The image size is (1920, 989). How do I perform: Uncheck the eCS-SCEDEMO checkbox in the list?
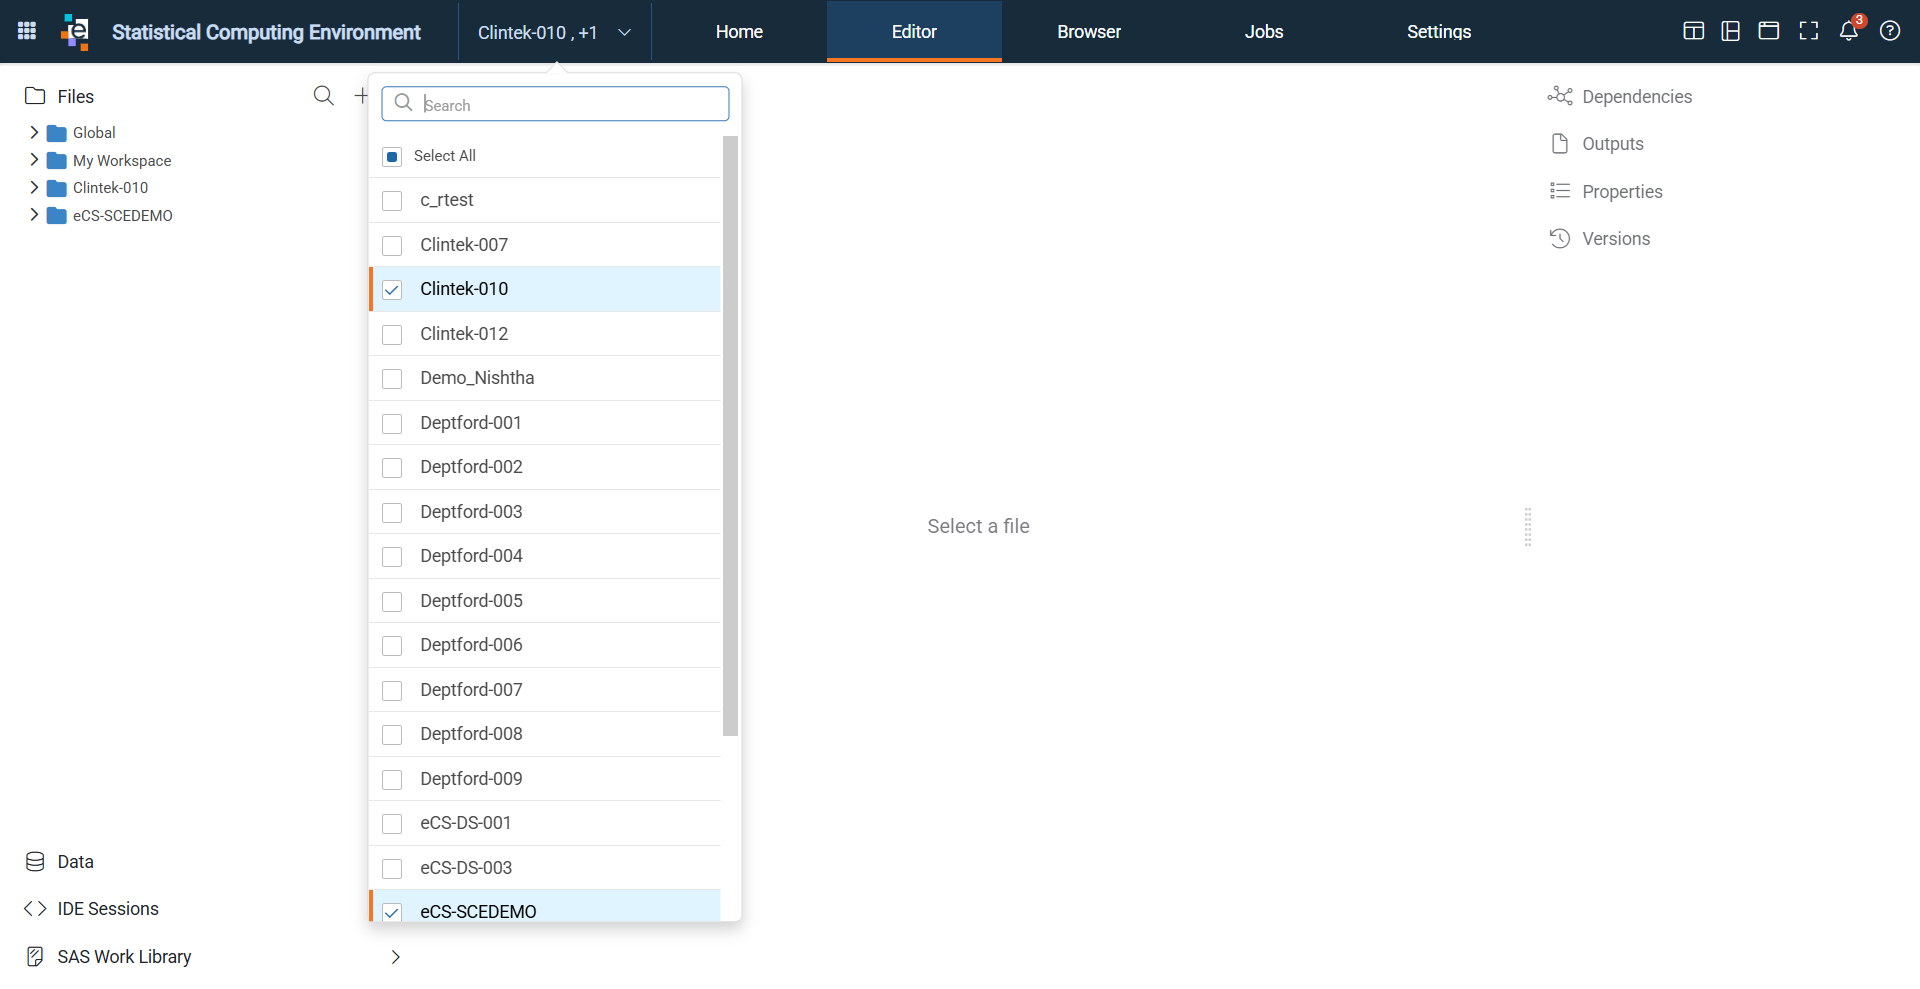(x=392, y=912)
